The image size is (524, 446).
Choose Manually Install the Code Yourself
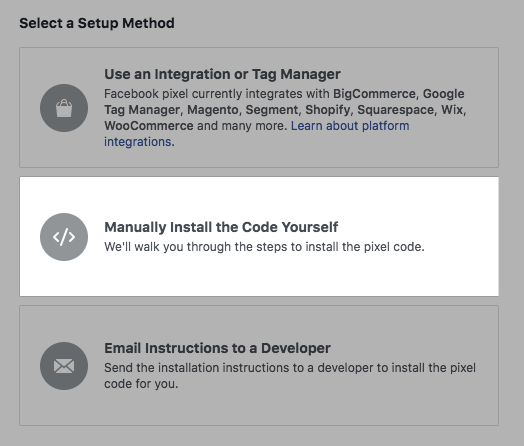(x=221, y=227)
